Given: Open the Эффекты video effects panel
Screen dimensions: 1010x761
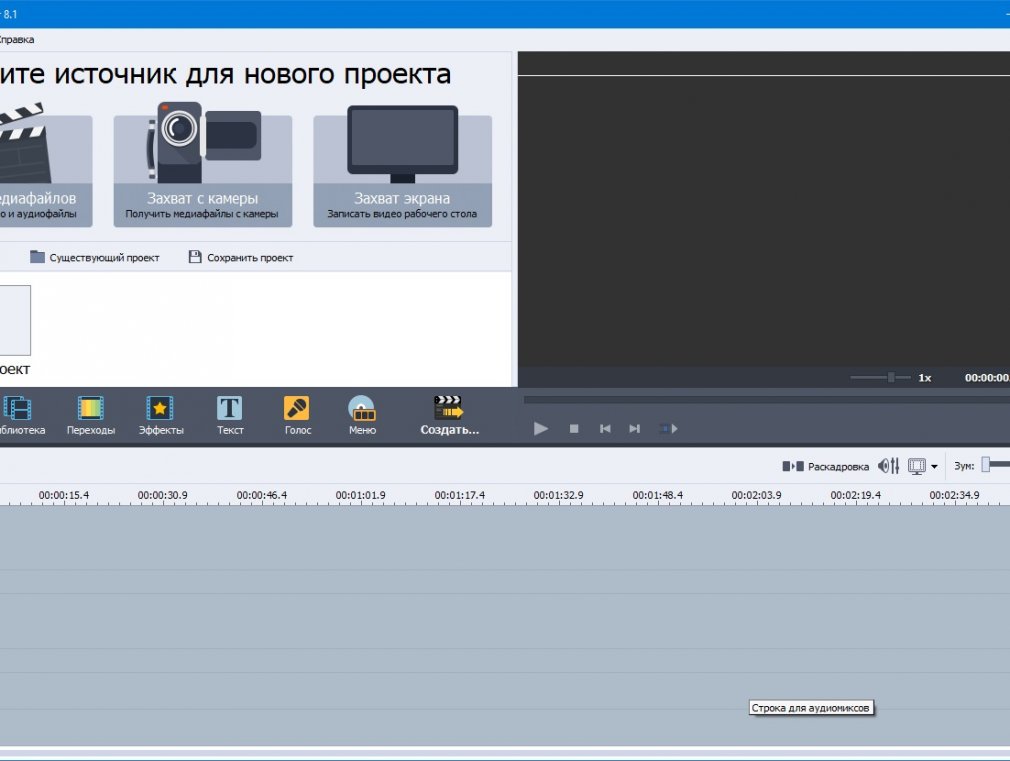Looking at the screenshot, I should point(160,416).
